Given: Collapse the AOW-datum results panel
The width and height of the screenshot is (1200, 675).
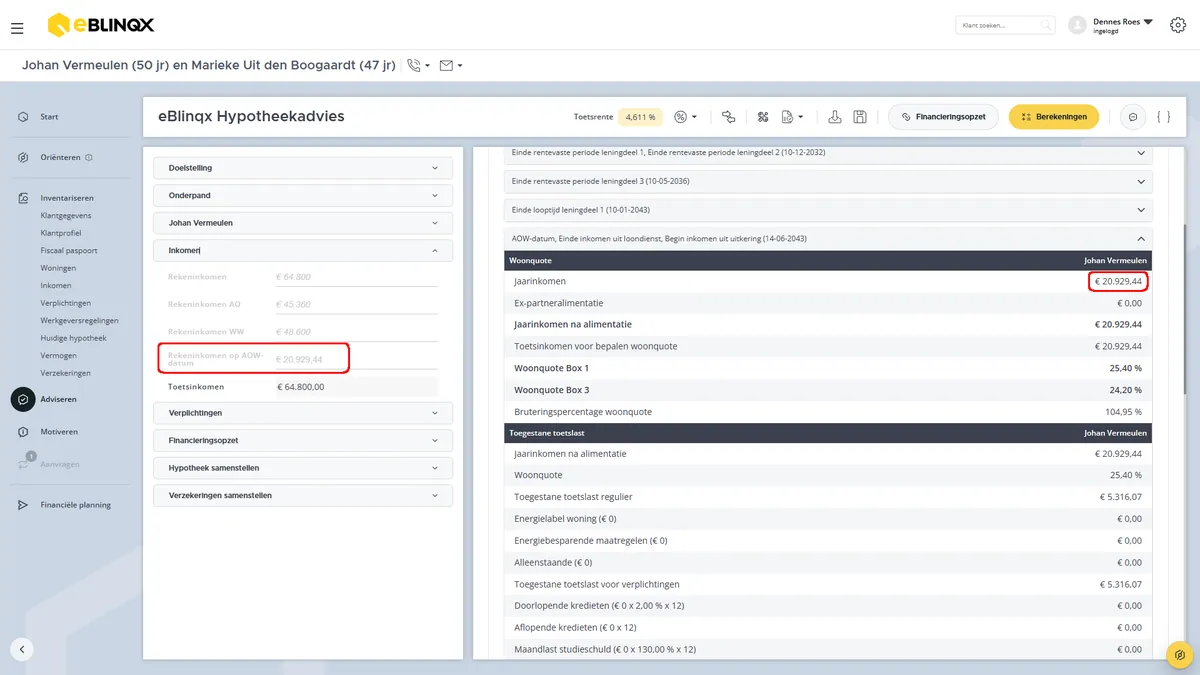Looking at the screenshot, I should pos(828,239).
